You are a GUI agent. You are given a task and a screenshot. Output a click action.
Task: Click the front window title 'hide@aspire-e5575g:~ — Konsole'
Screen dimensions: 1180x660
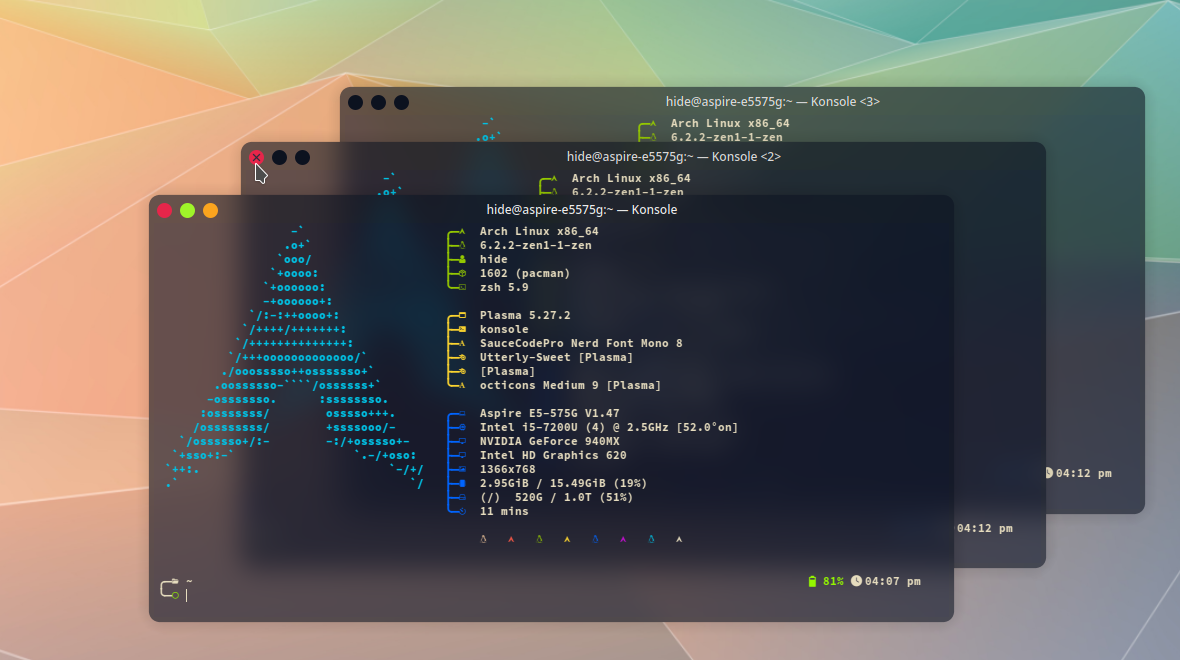click(582, 210)
